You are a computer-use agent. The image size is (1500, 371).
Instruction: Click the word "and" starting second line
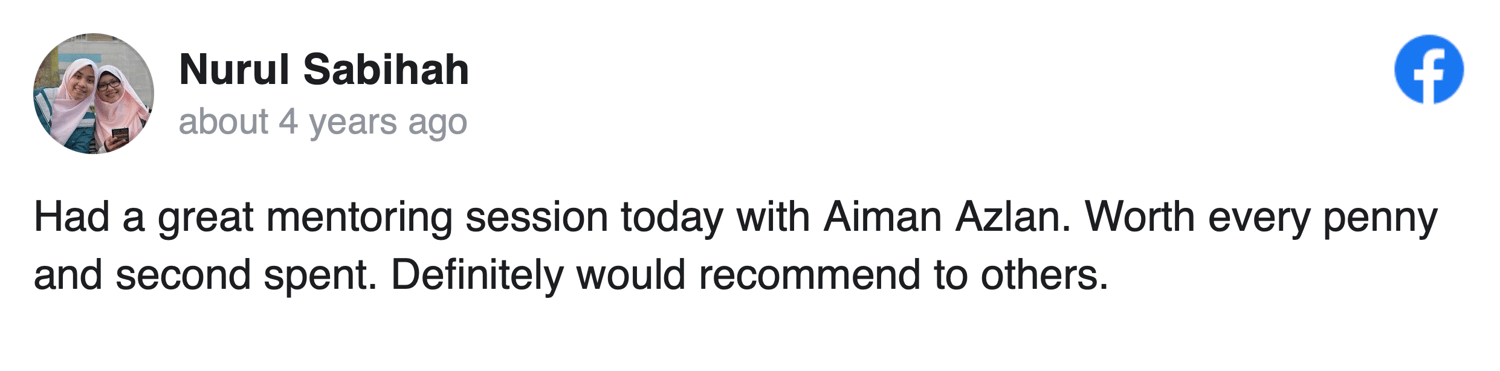click(68, 275)
